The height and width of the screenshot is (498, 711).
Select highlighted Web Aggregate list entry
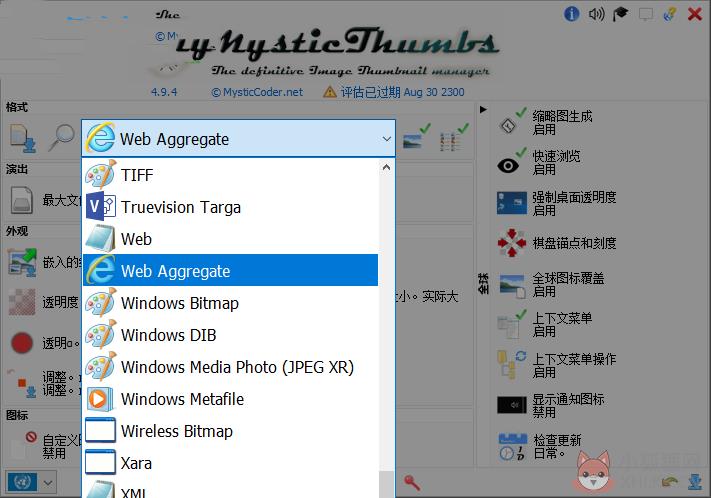pyautogui.click(x=231, y=270)
